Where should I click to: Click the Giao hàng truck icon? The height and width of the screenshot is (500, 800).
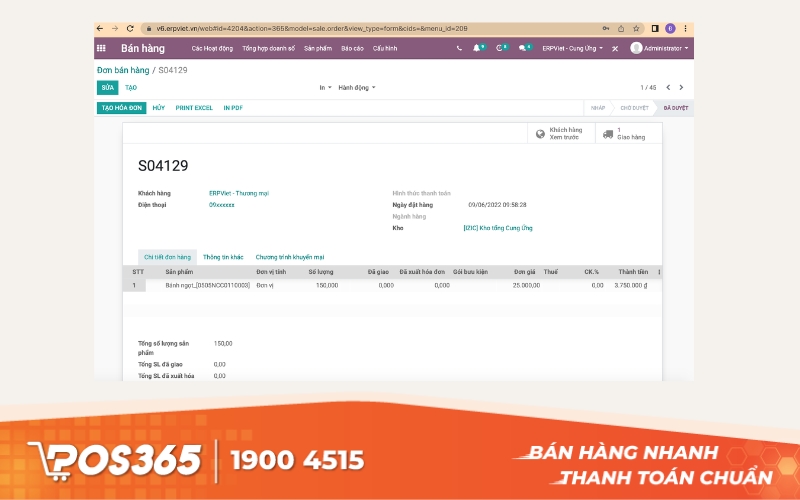608,134
